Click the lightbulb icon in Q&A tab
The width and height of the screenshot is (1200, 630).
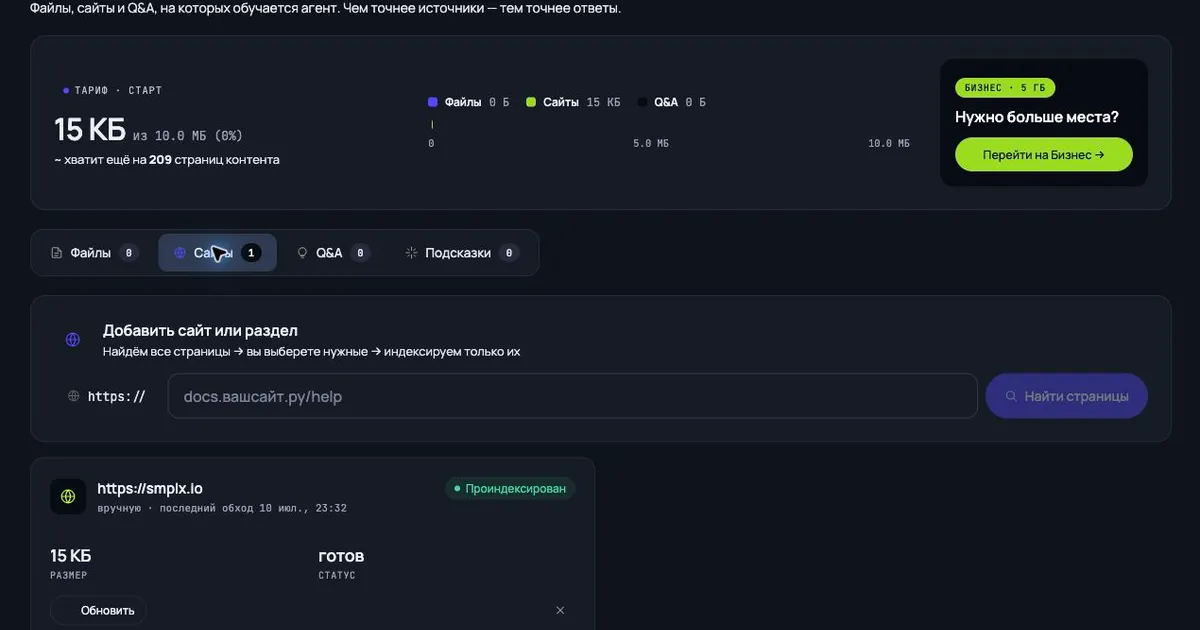[x=302, y=253]
